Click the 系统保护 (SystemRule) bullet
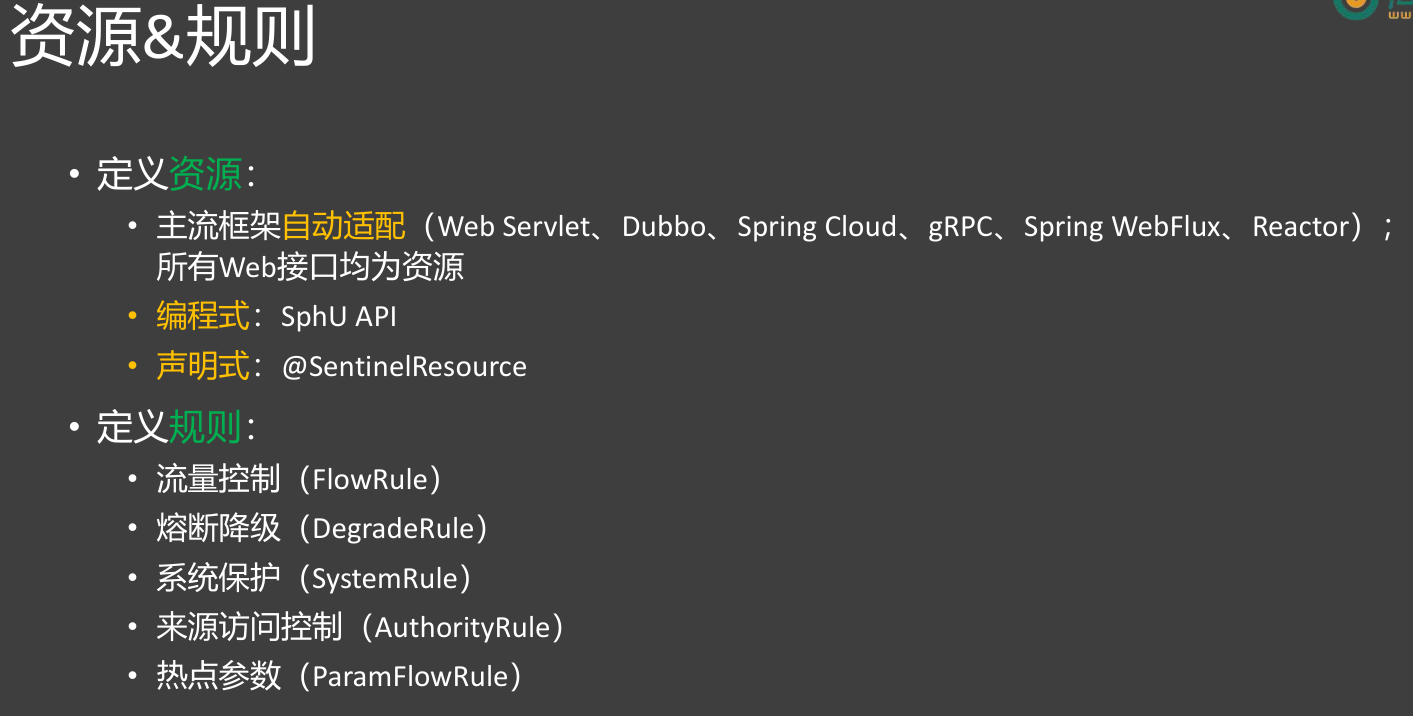The width and height of the screenshot is (1413, 716). click(313, 578)
